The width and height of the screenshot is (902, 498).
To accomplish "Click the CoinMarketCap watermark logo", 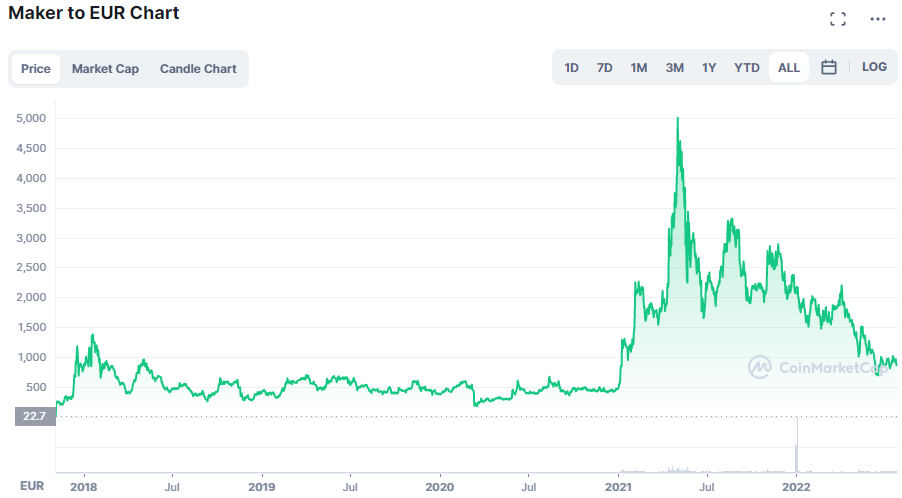I will [x=817, y=367].
